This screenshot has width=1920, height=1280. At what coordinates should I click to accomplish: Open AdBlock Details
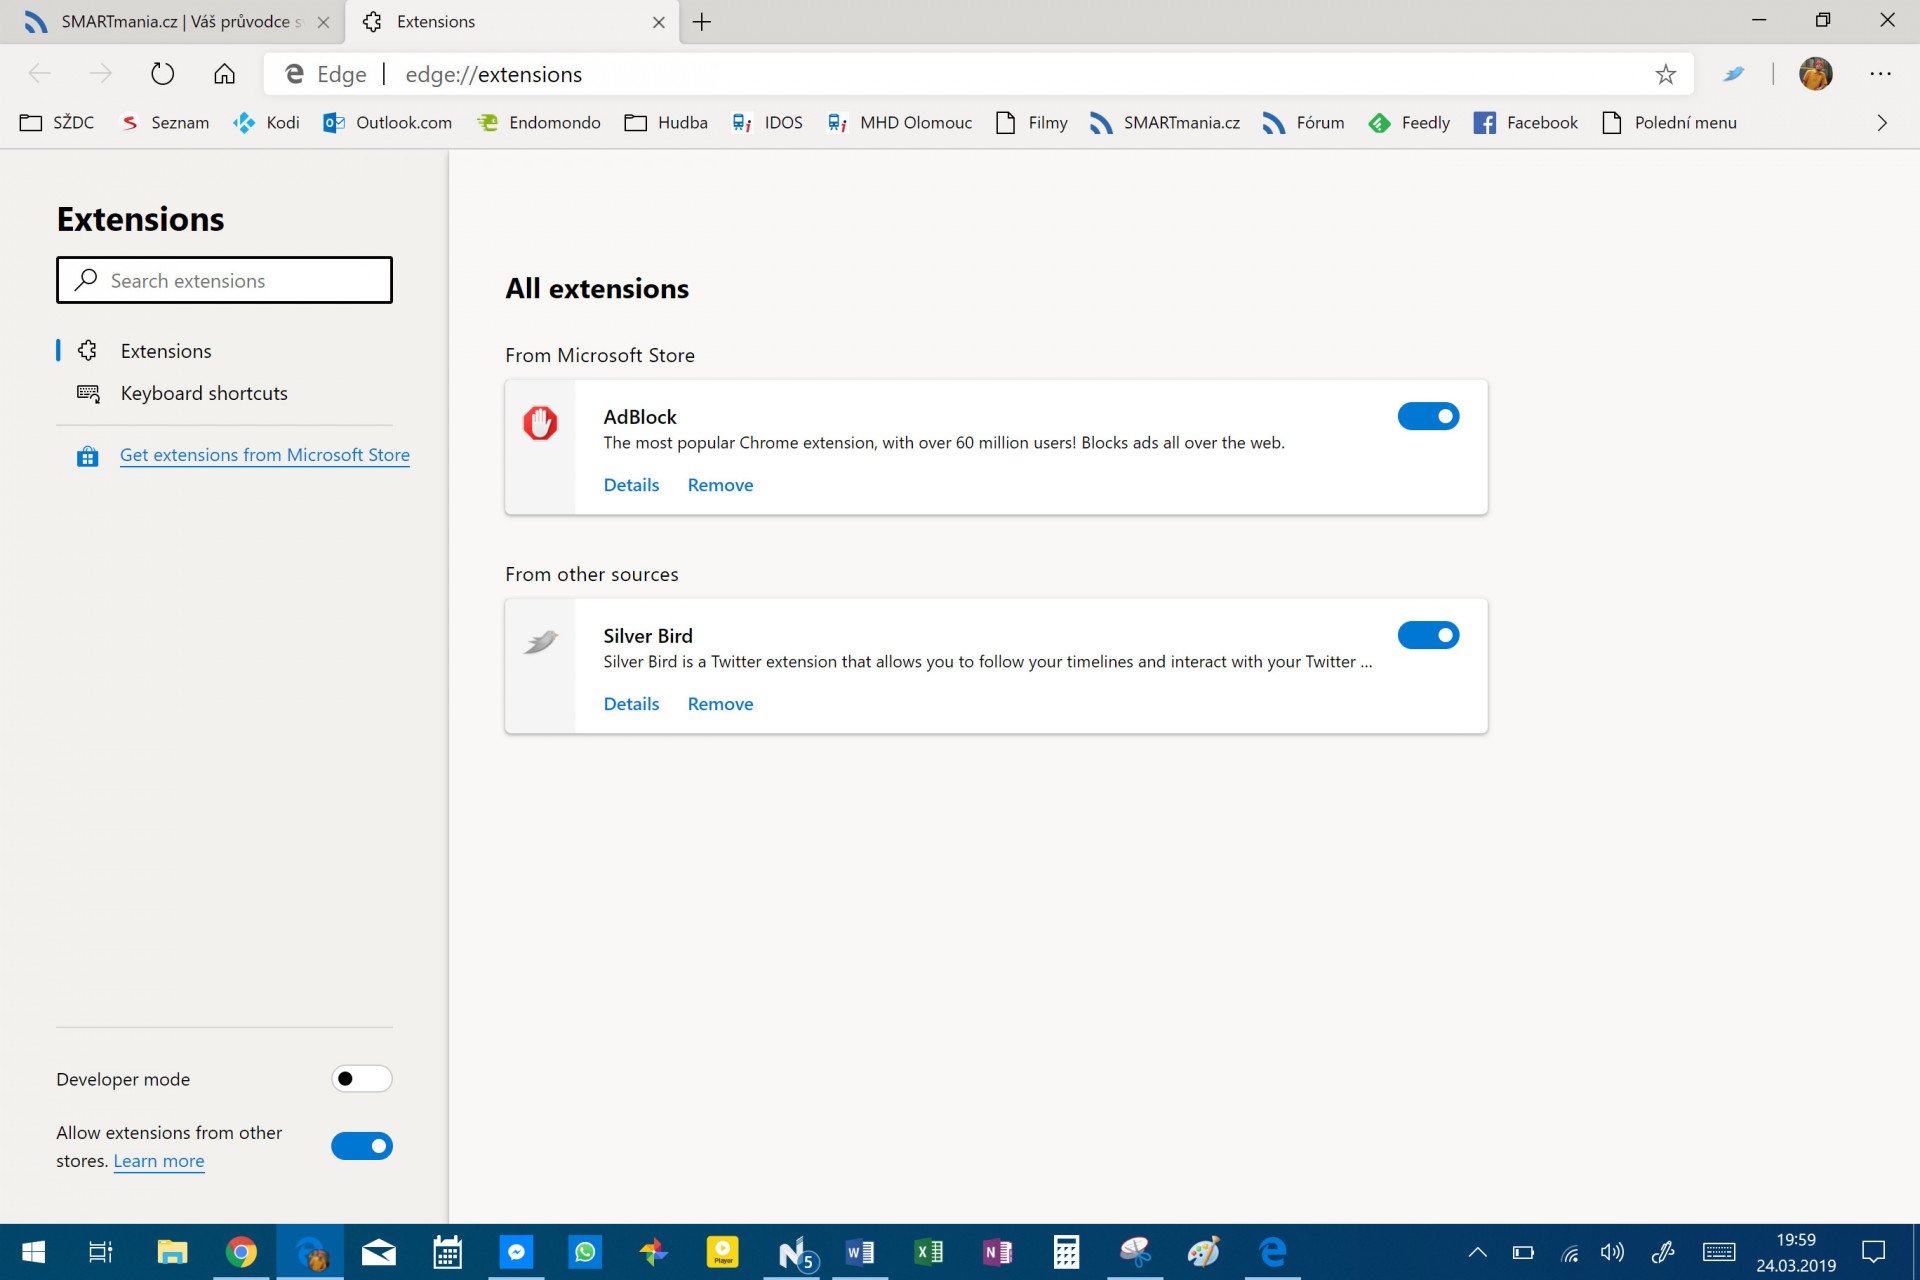(x=631, y=485)
